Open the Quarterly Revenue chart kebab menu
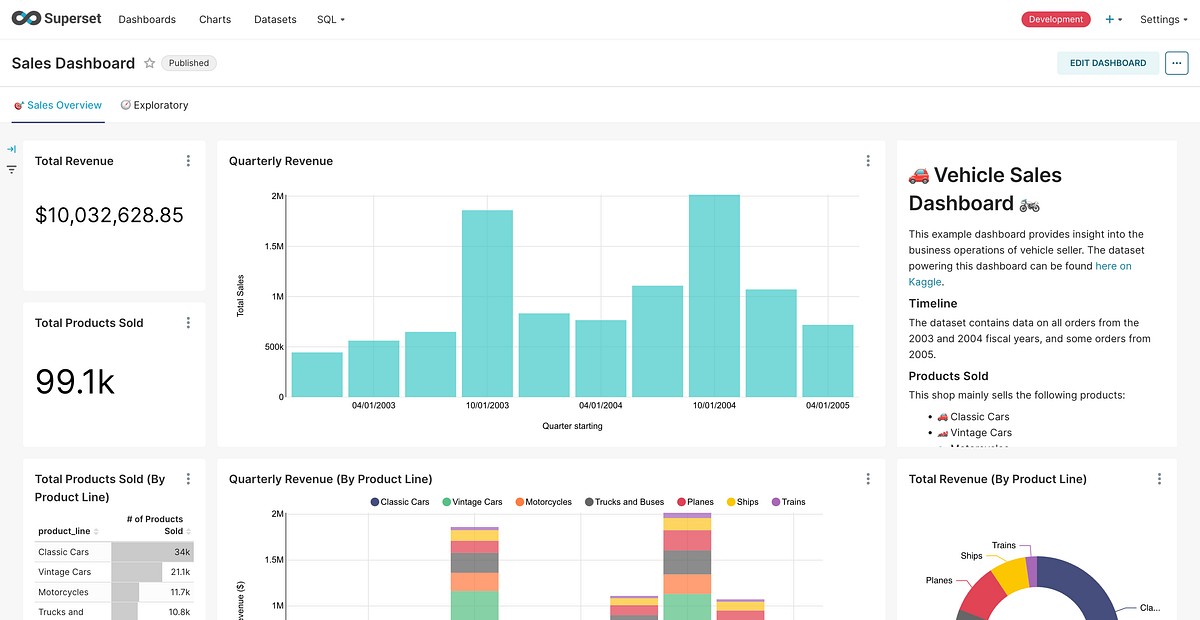Viewport: 1200px width, 620px height. coord(868,160)
